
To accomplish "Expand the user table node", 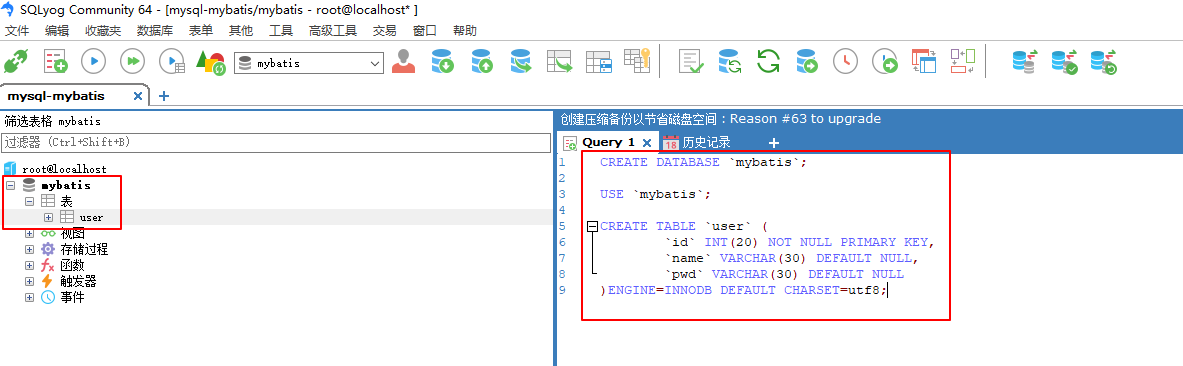I will click(x=49, y=217).
